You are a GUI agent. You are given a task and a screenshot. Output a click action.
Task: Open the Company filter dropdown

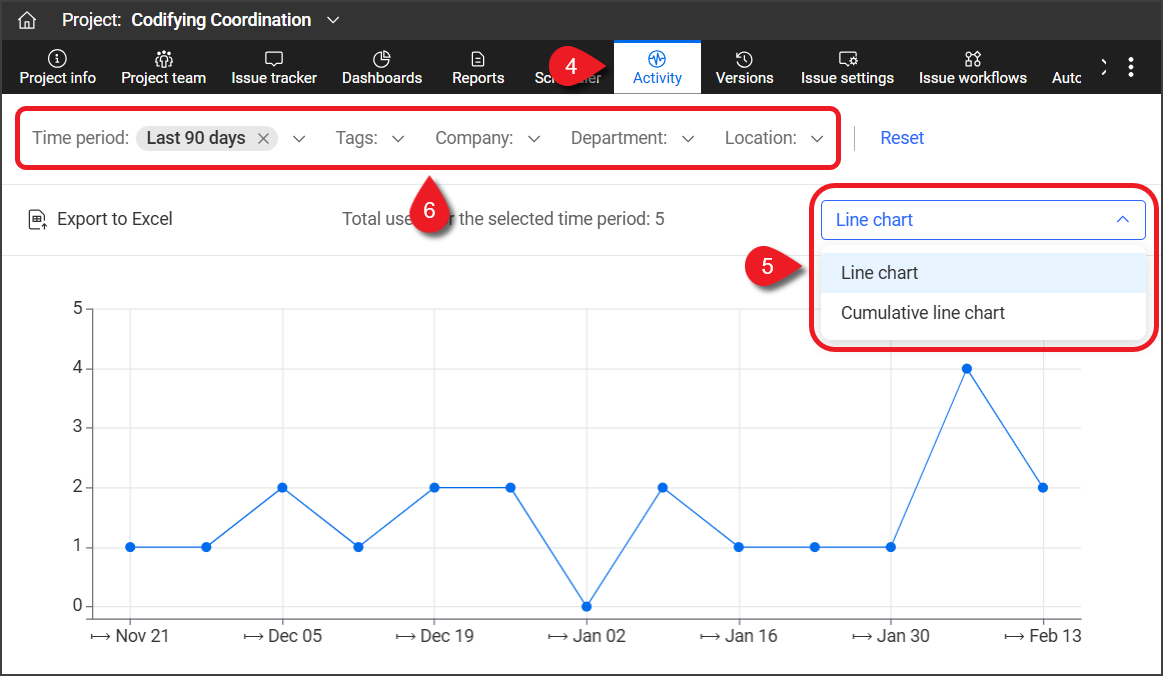coord(487,139)
